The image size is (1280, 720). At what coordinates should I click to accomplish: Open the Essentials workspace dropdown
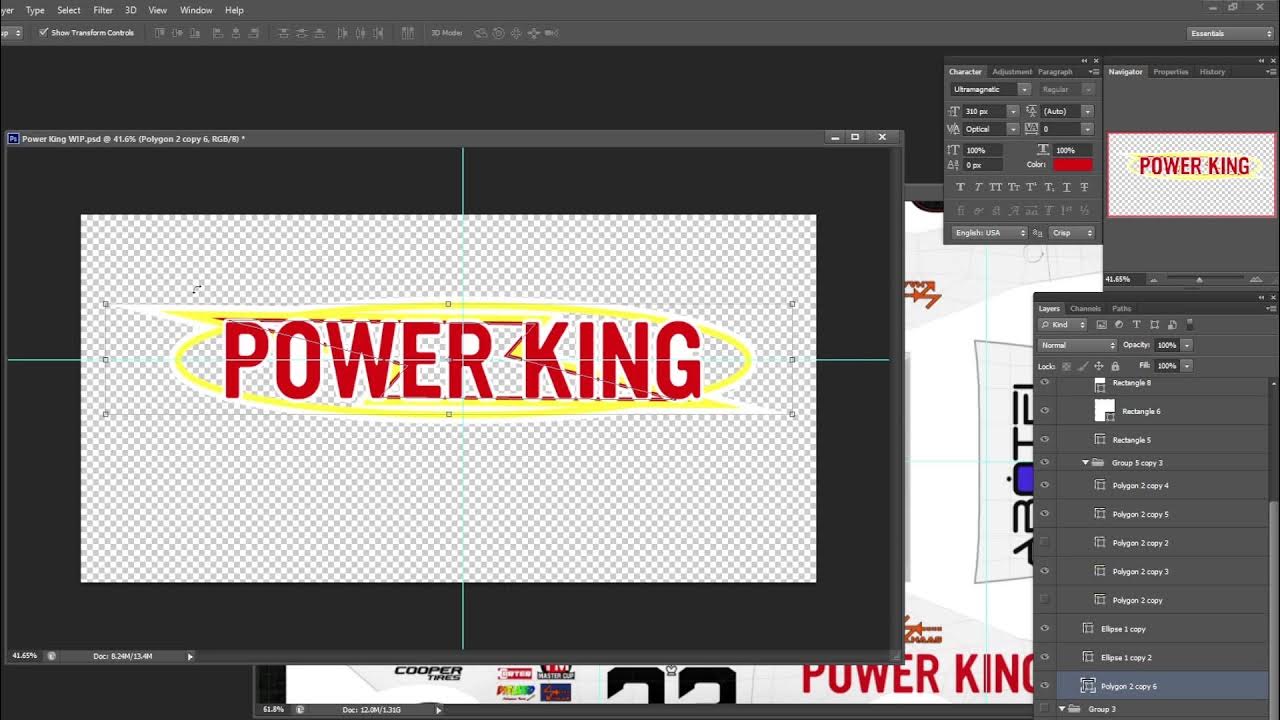[x=1230, y=33]
